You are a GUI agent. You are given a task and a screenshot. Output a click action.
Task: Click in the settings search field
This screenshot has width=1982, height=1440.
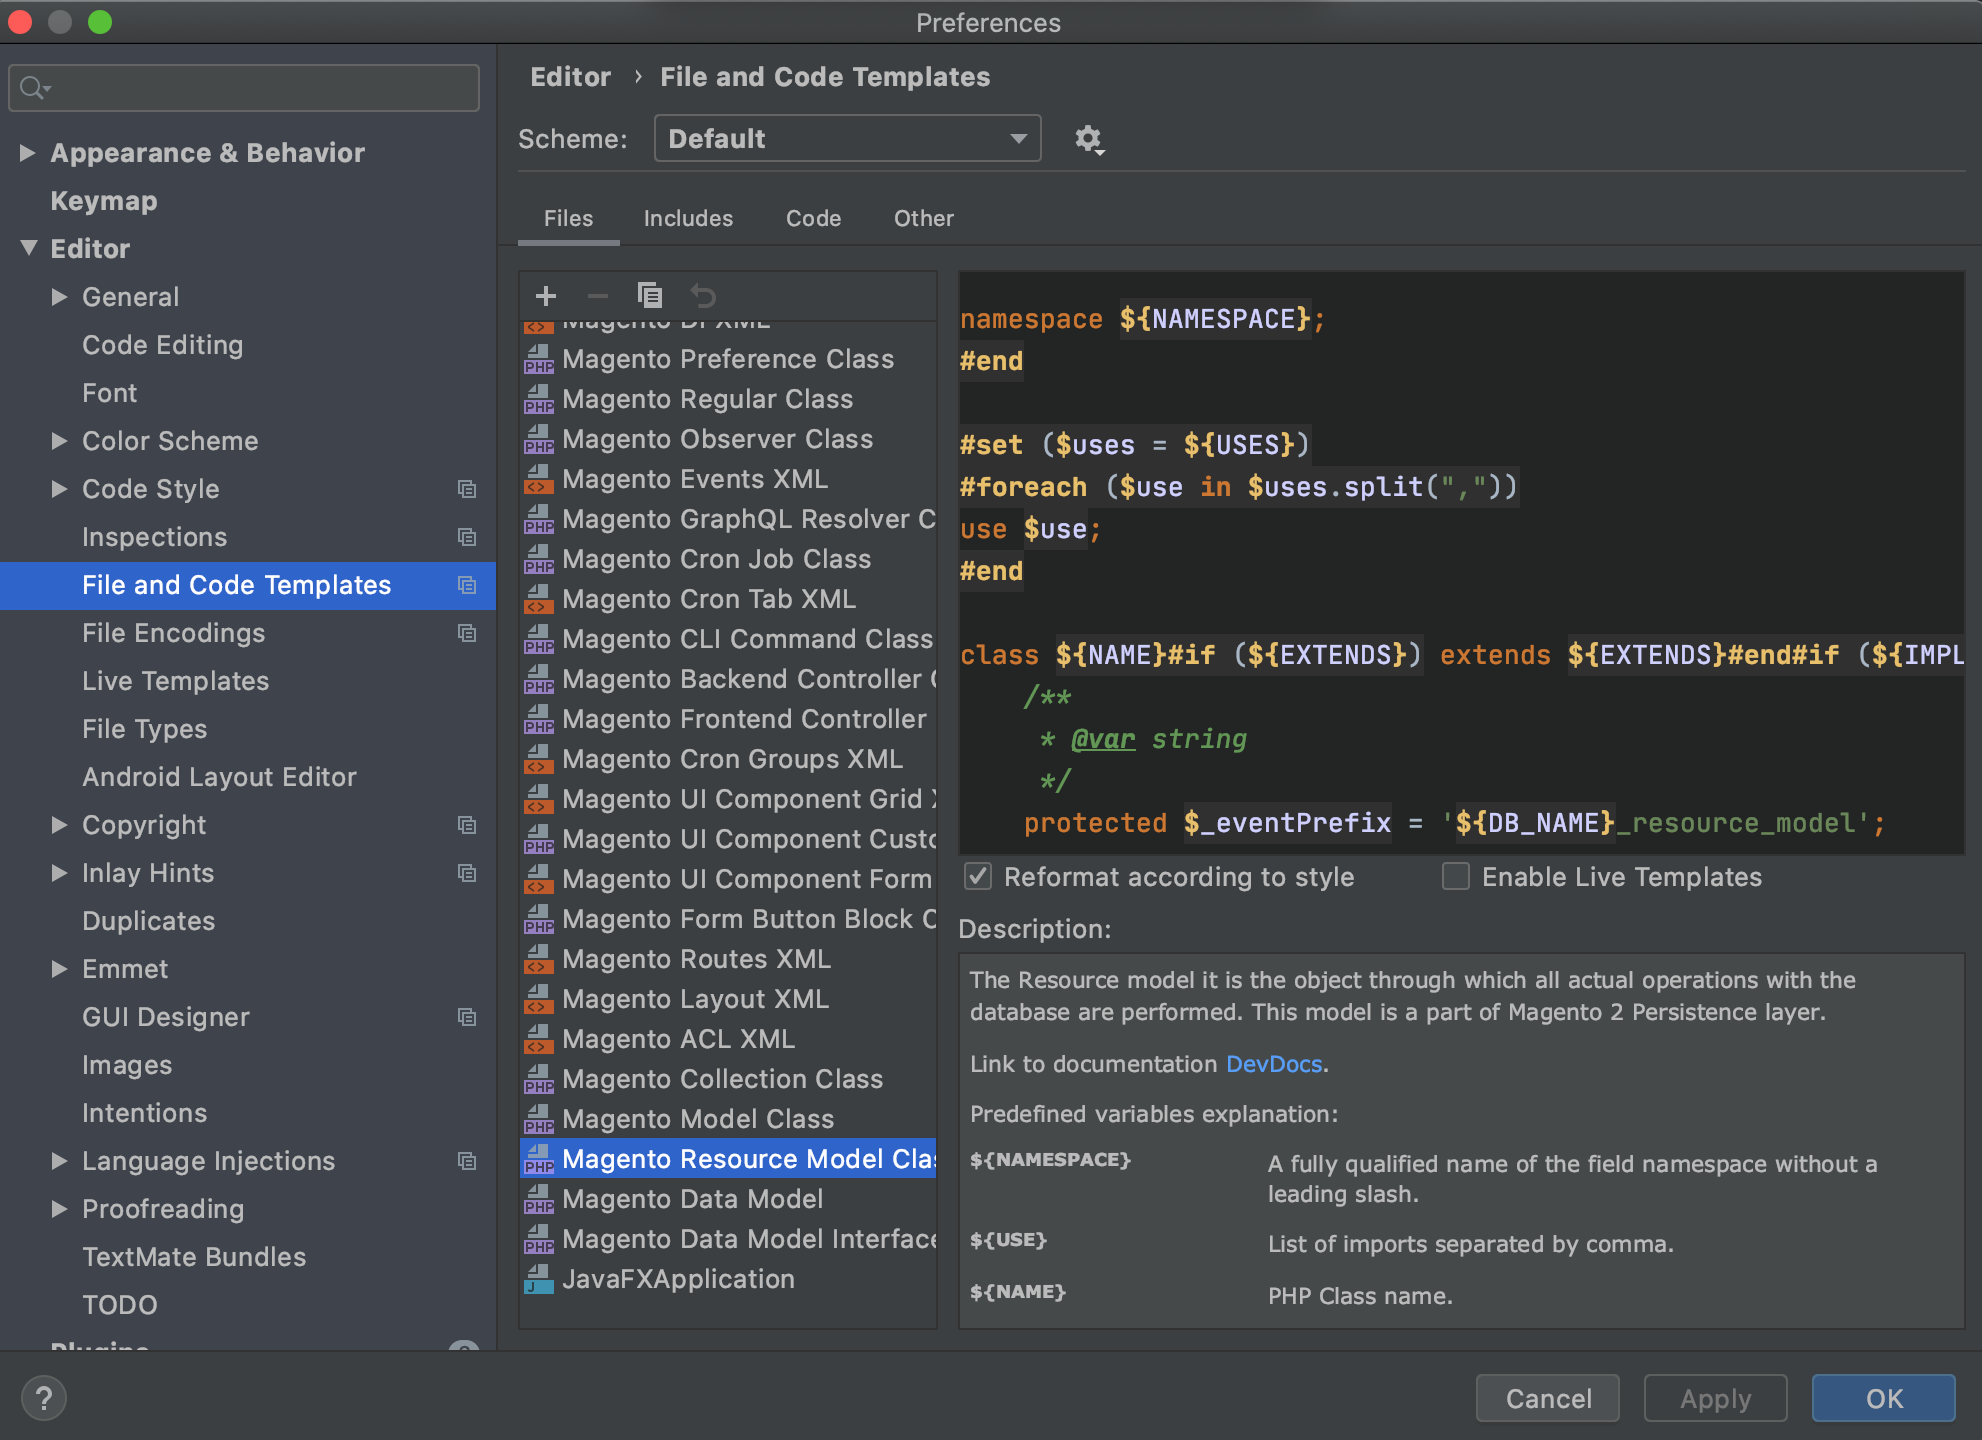pos(243,88)
